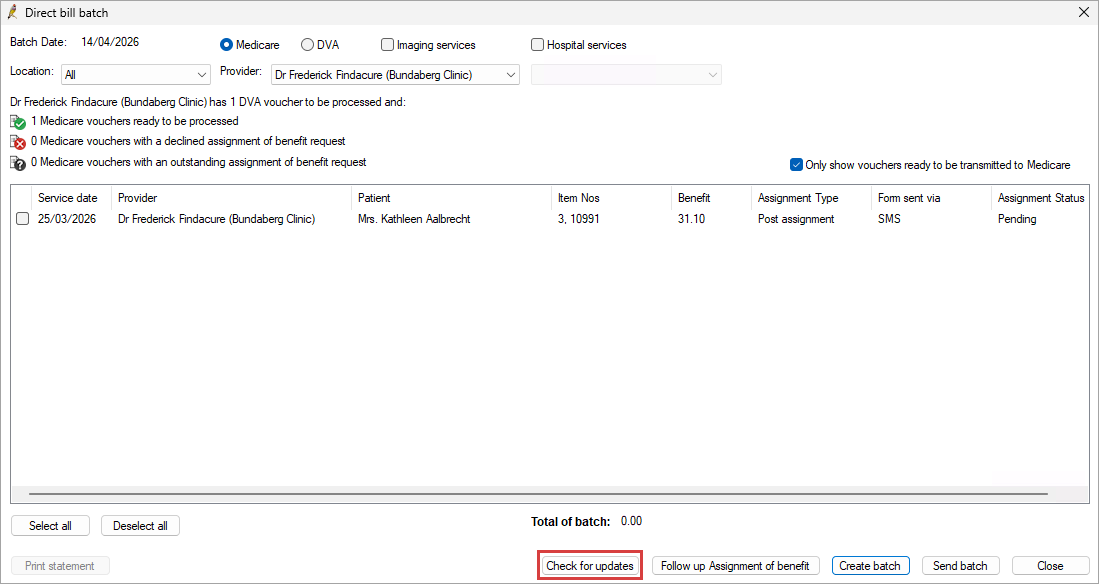Click the question mark outstanding assignment icon
The width and height of the screenshot is (1099, 584).
tap(18, 163)
